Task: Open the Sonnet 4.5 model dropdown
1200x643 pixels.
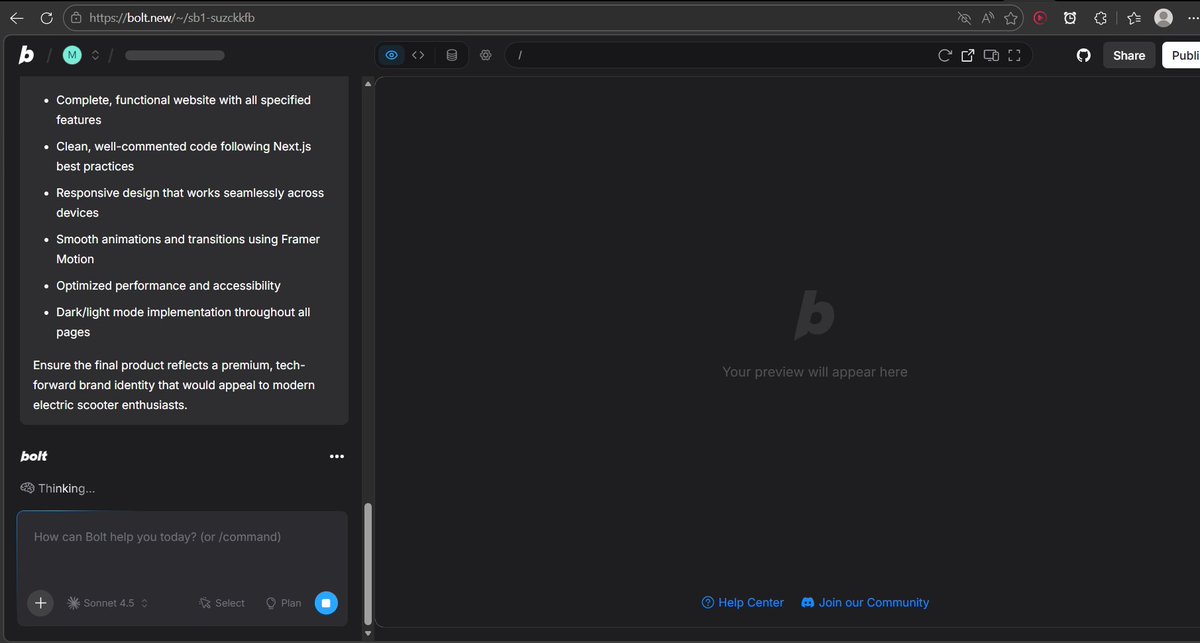Action: (x=108, y=603)
